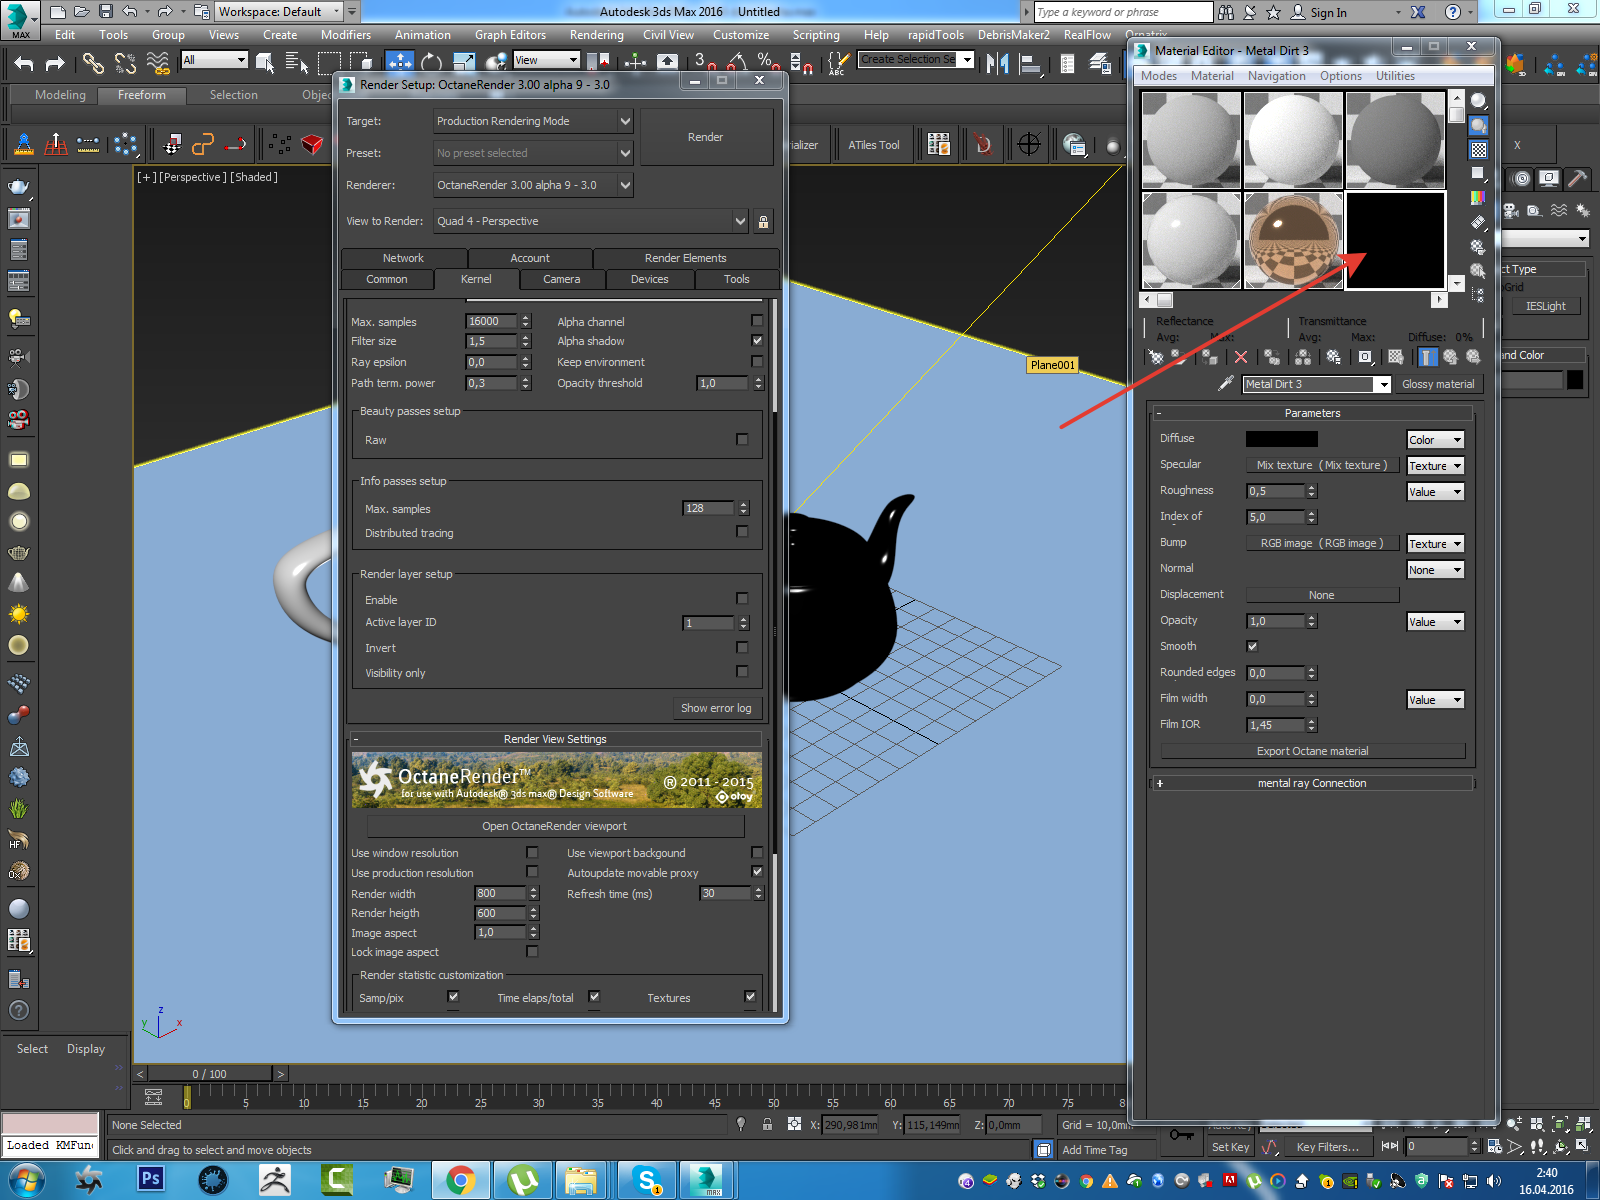This screenshot has height=1200, width=1600.
Task: Click Get Material icon in Material Editor
Action: click(1157, 357)
